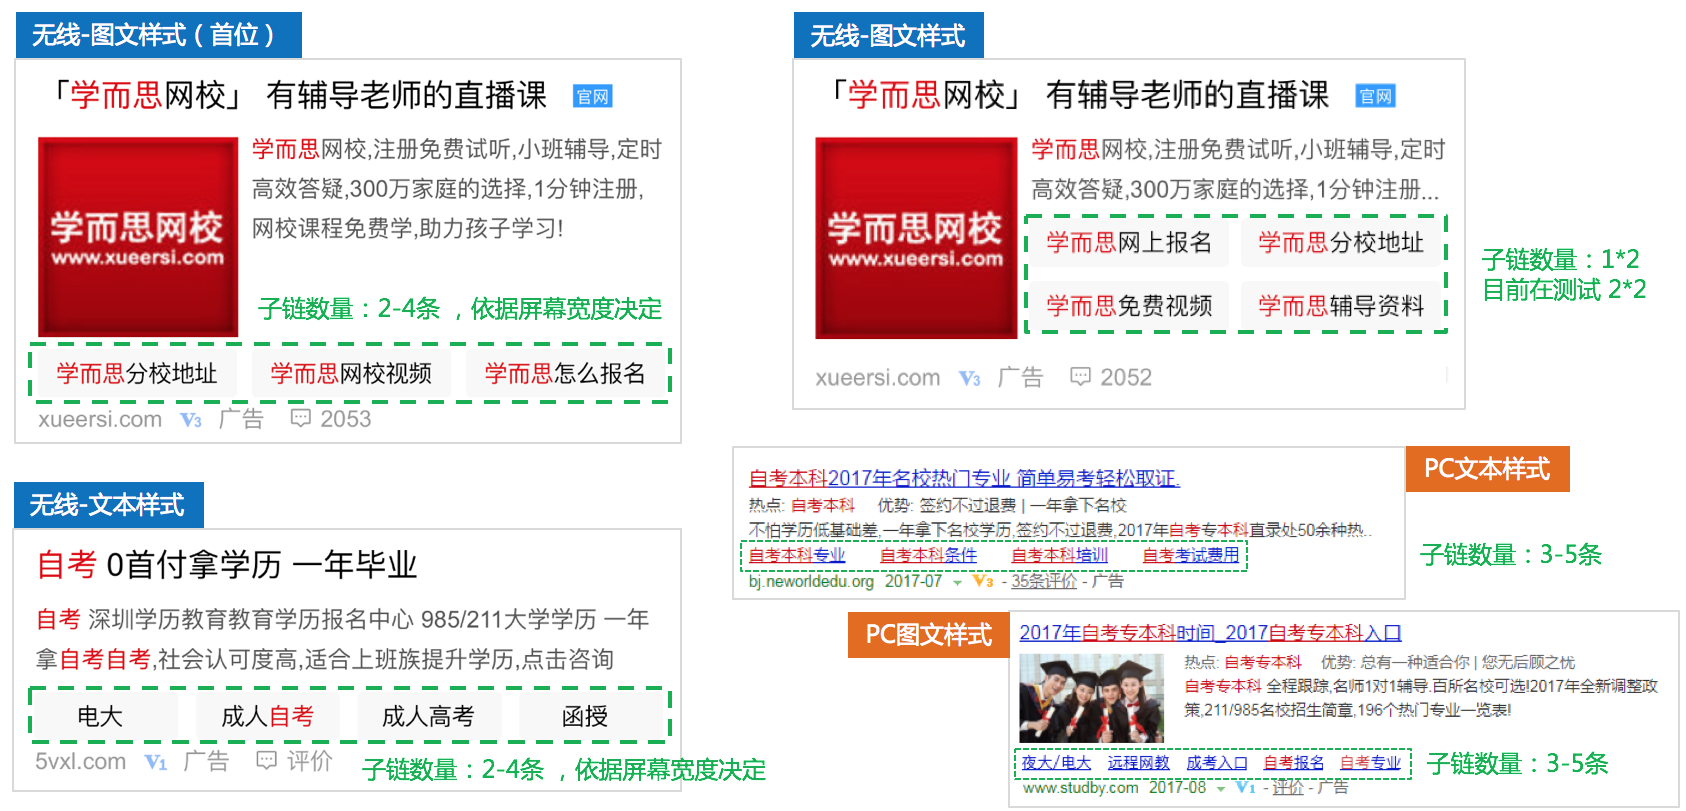The width and height of the screenshot is (1686, 811).
Task: Click the 学而思网校视频 sublink
Action: click(351, 374)
